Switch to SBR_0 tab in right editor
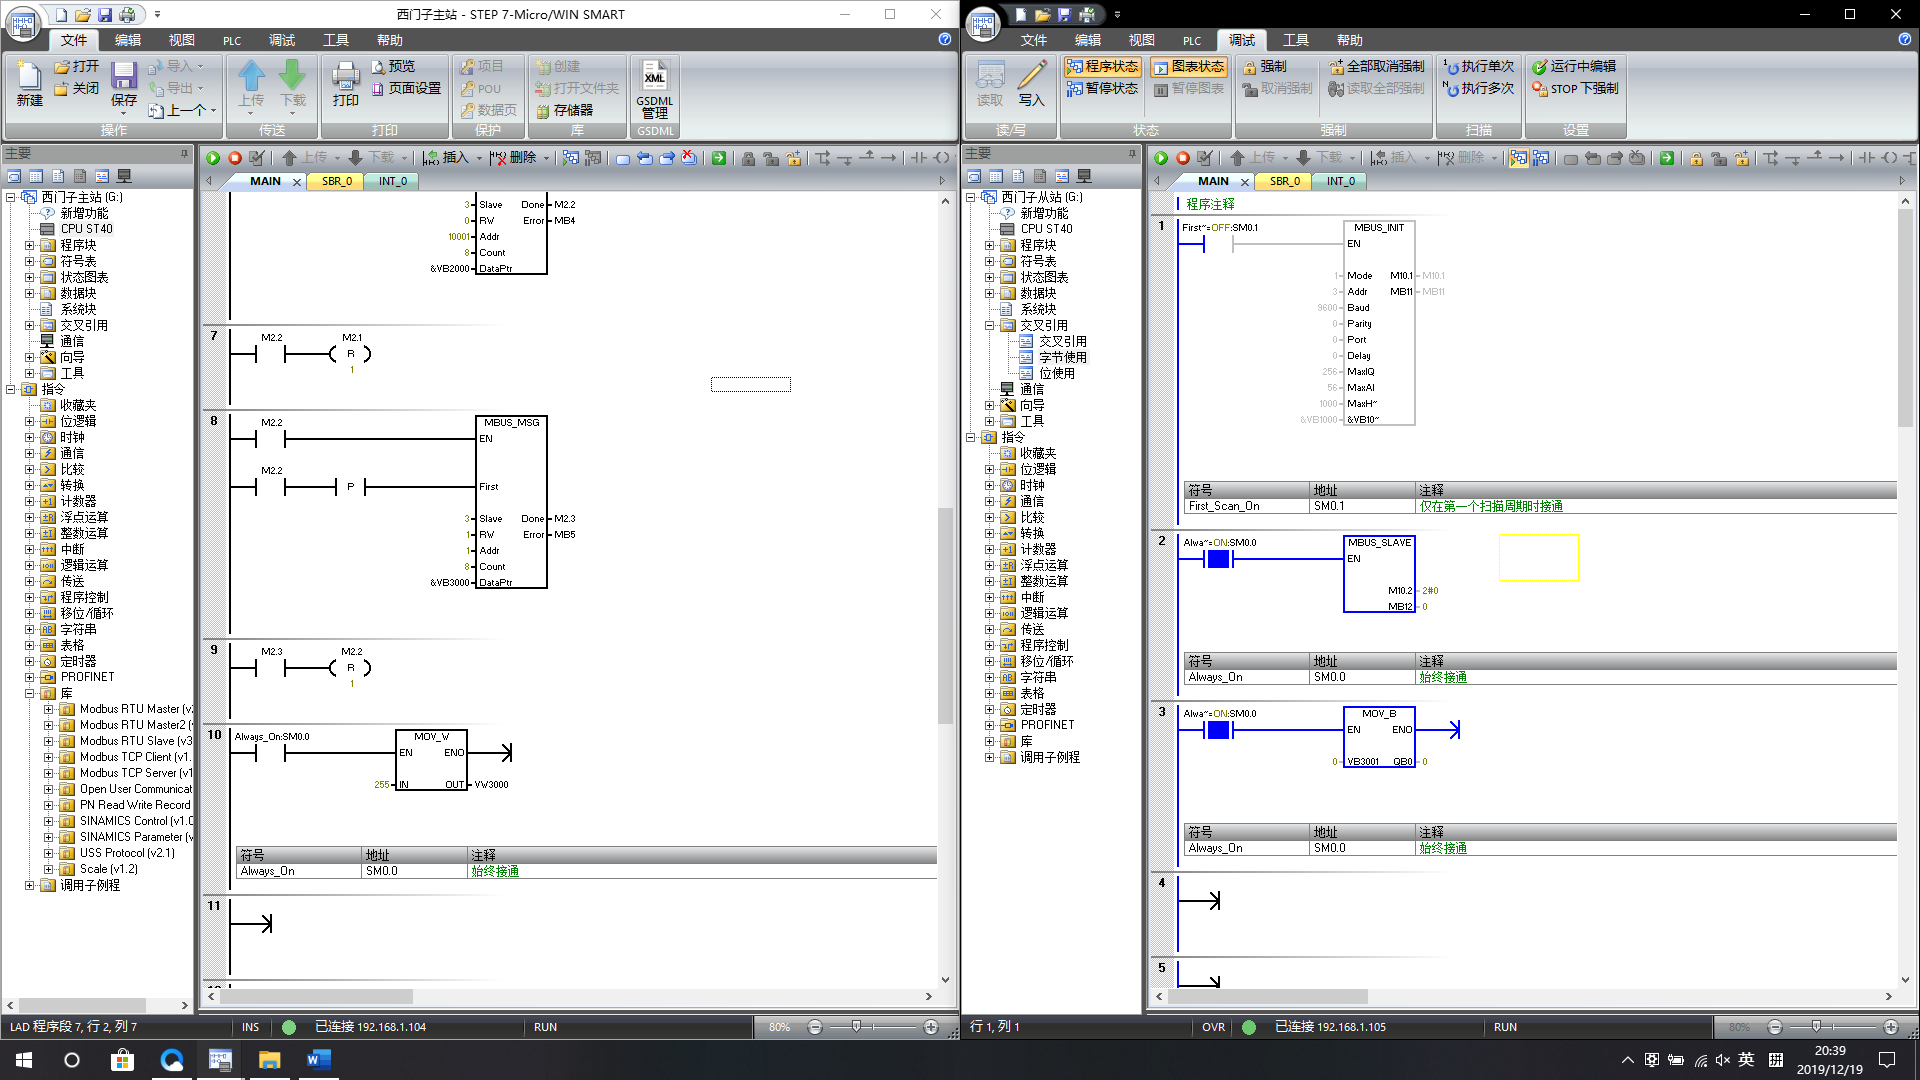 1284,181
